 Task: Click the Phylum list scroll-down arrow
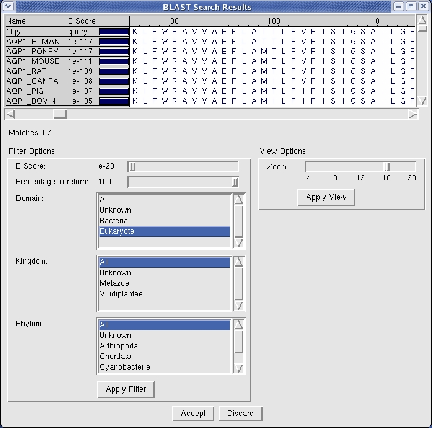coord(239,368)
